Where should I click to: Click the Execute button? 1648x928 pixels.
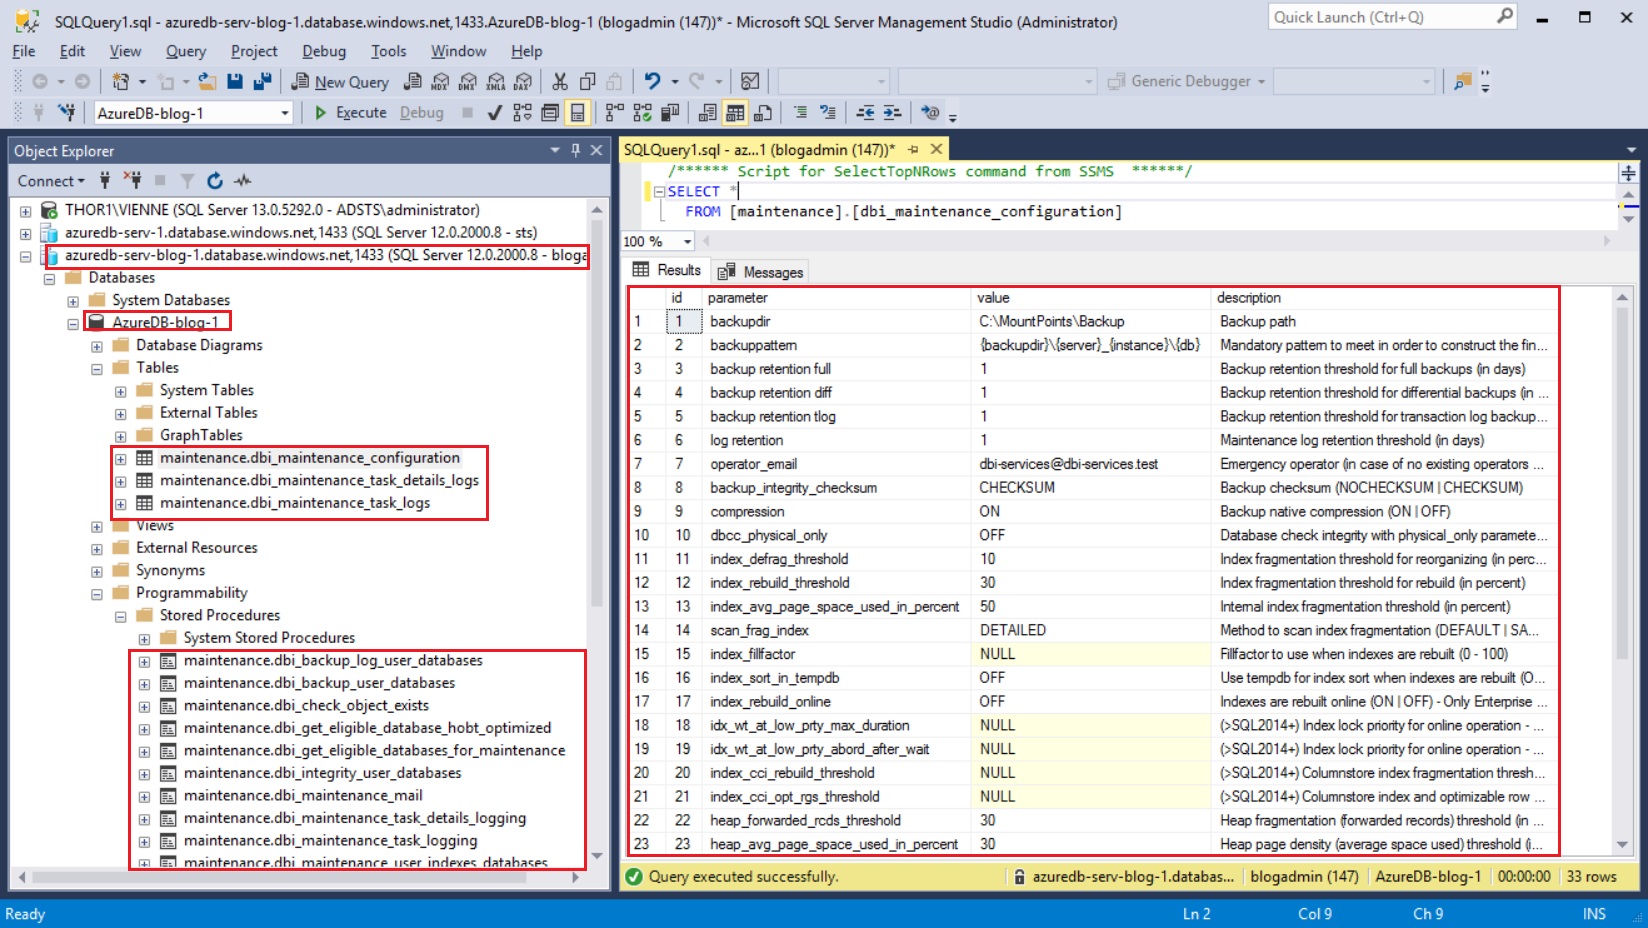click(x=350, y=113)
